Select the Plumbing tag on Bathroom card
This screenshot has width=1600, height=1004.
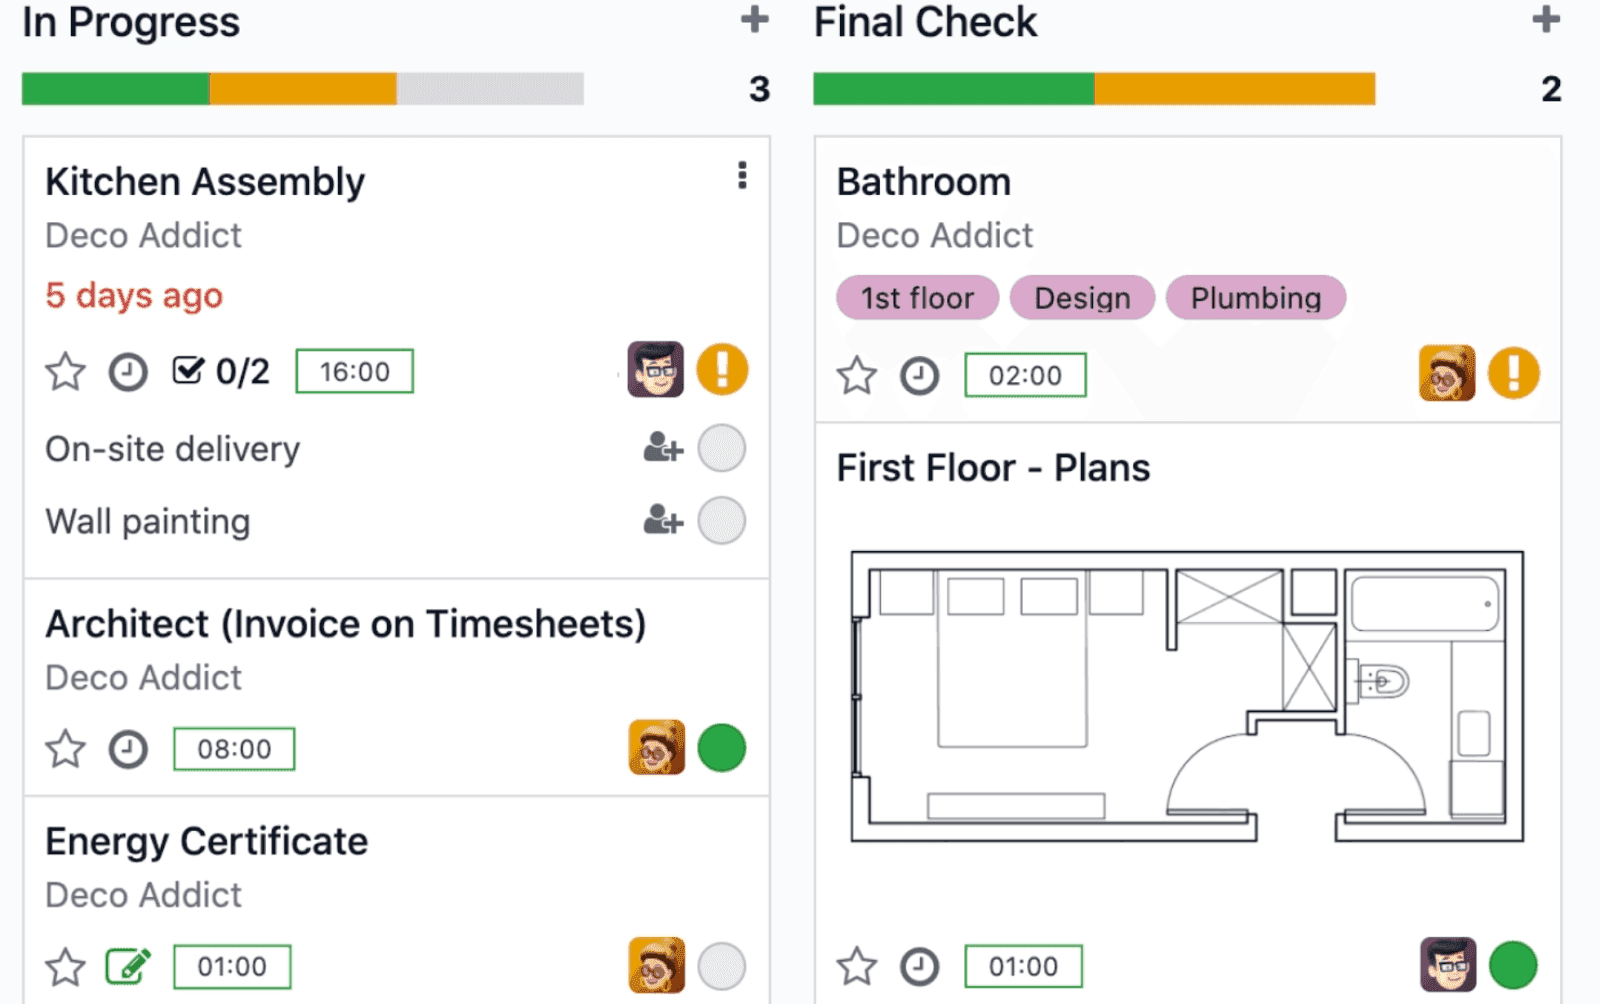[x=1256, y=297]
